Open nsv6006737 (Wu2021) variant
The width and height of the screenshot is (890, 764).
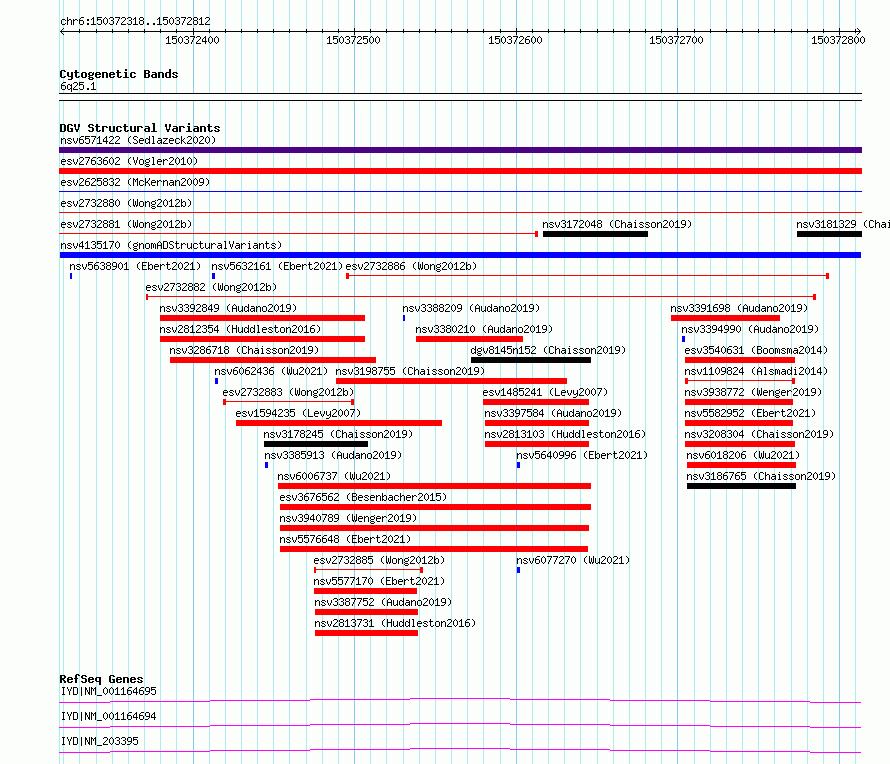pyautogui.click(x=334, y=476)
